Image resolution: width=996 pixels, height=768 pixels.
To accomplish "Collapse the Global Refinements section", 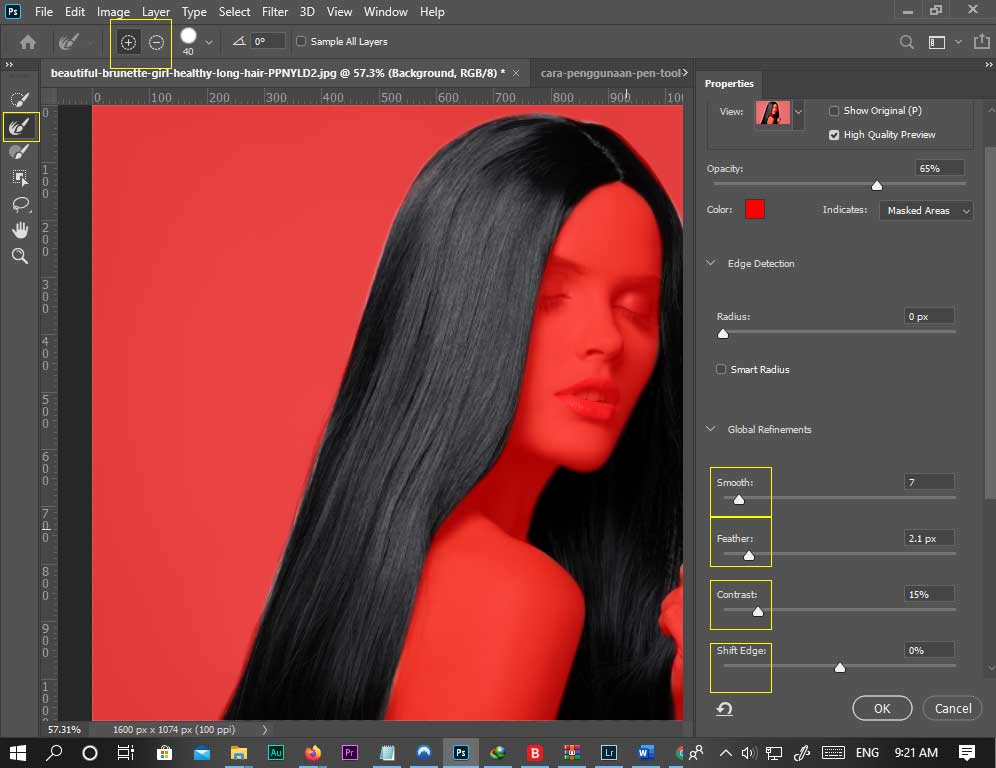I will coord(711,429).
